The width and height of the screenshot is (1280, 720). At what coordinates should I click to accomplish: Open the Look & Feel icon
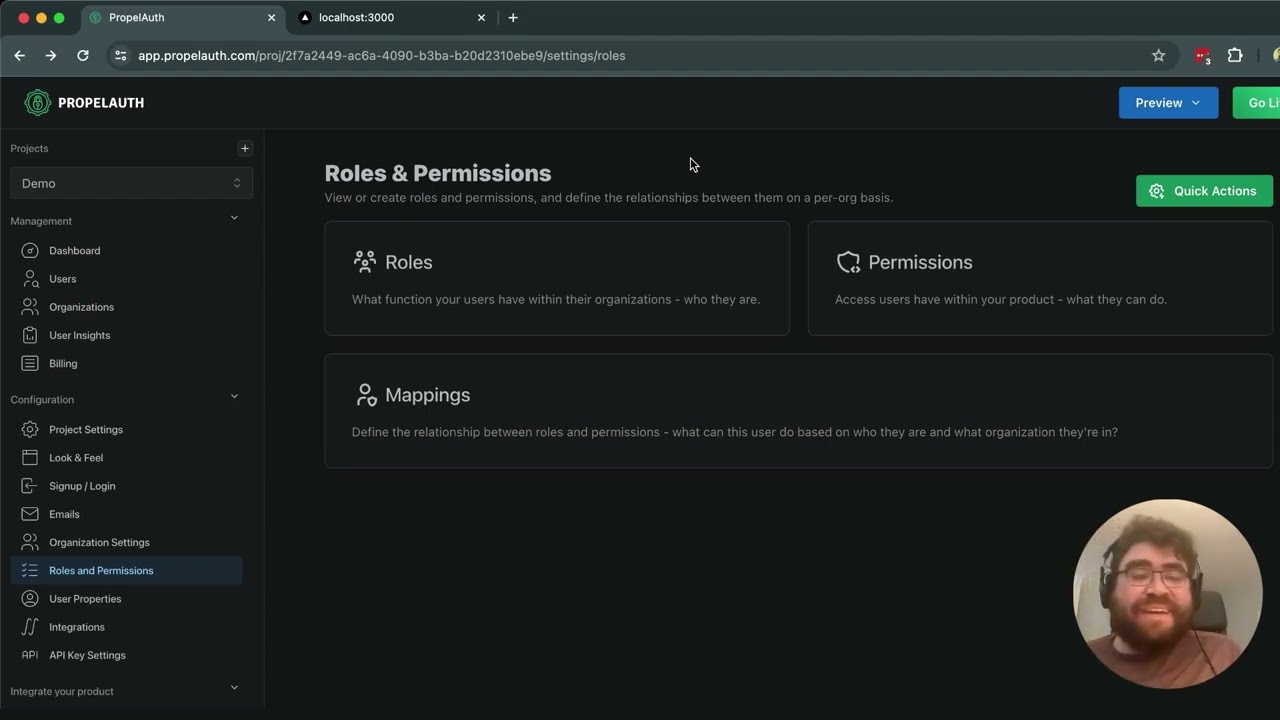click(x=30, y=457)
